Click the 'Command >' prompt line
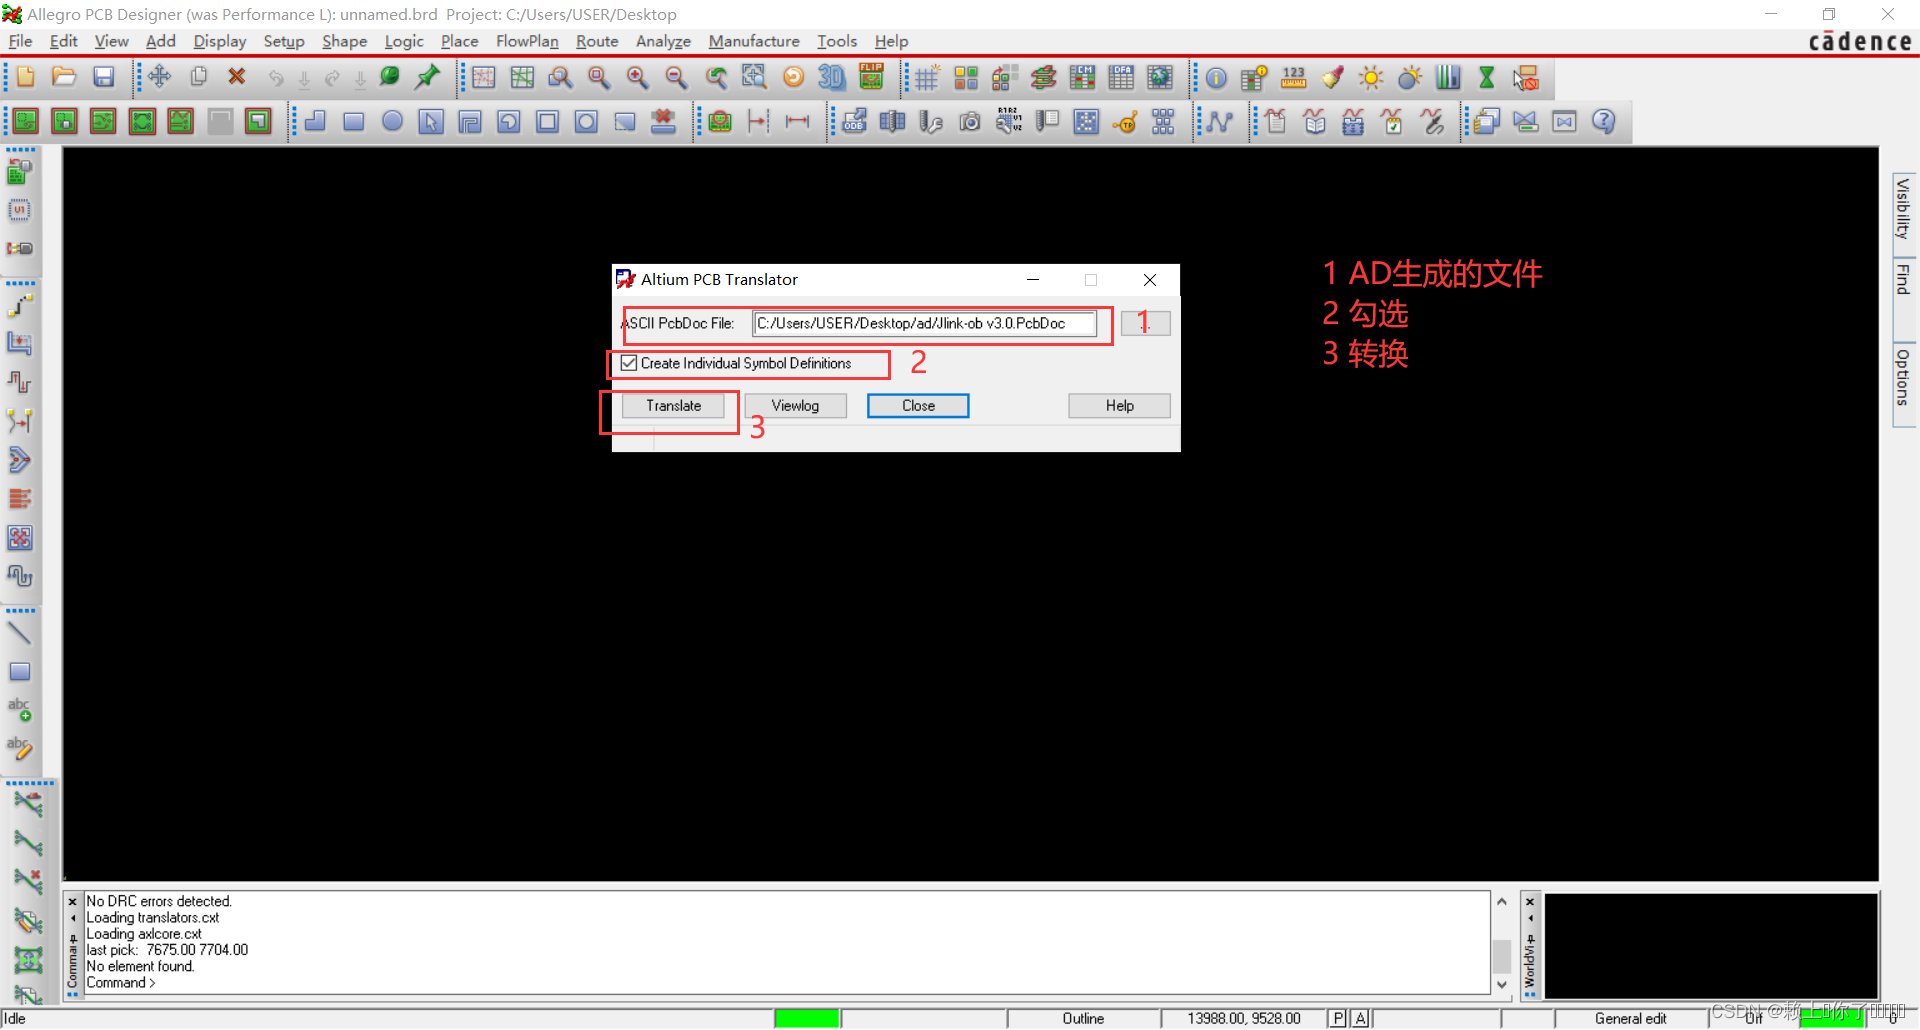Screen dimensions: 1920x1030 pyautogui.click(x=121, y=983)
